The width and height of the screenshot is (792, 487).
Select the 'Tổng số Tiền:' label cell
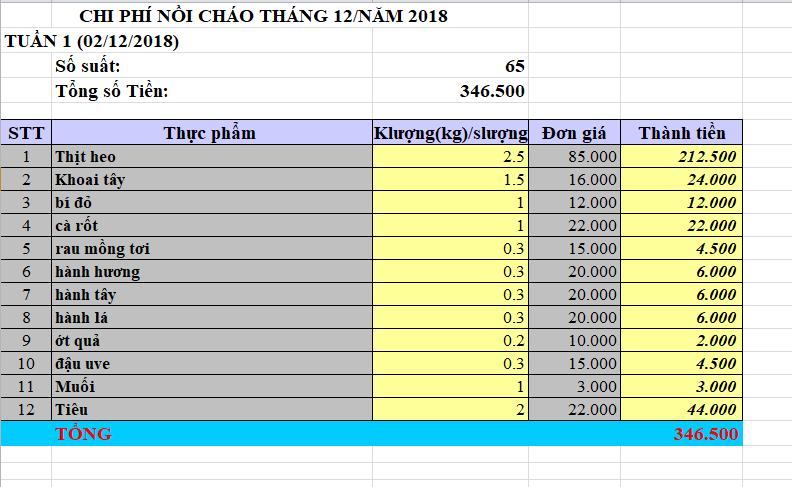point(112,92)
